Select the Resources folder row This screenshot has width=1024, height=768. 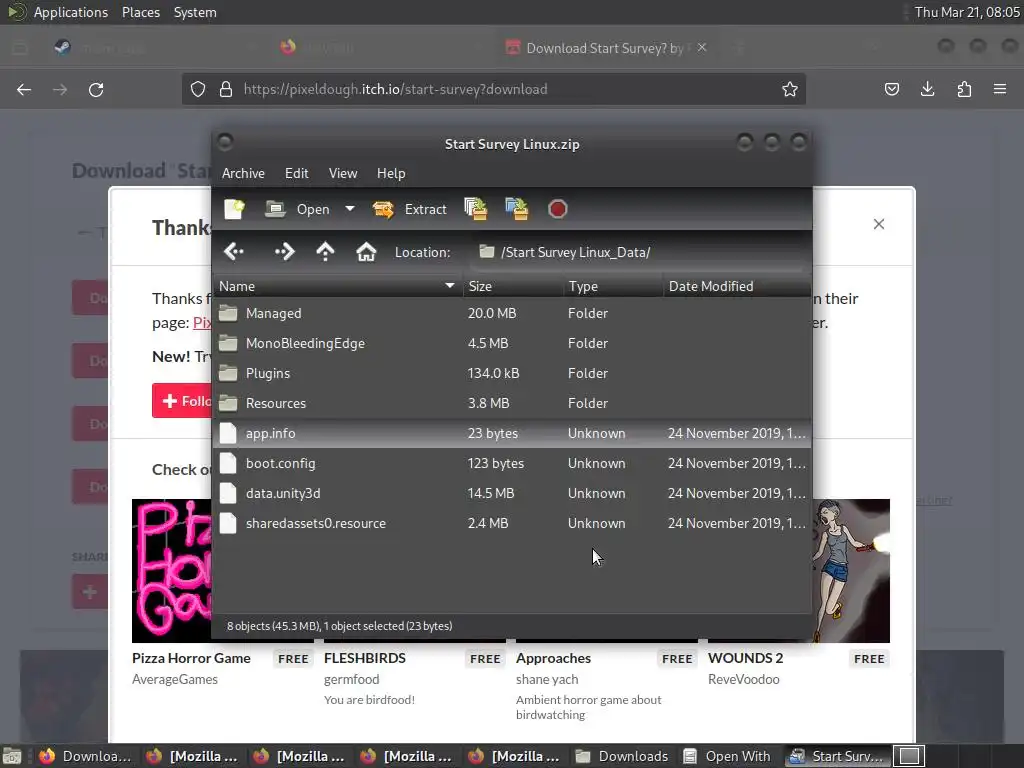coord(512,404)
